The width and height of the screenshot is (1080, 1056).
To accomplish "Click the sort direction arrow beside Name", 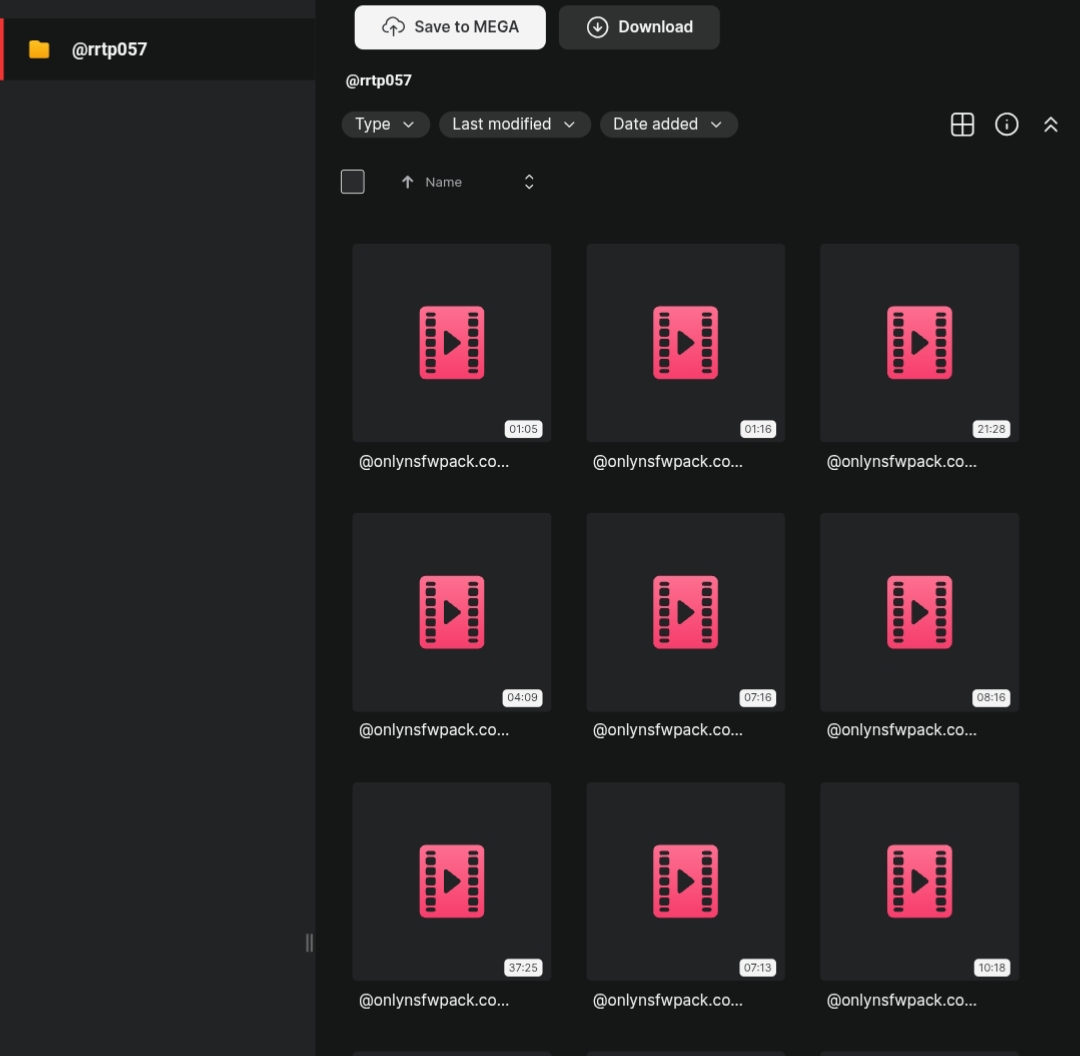I will 407,182.
